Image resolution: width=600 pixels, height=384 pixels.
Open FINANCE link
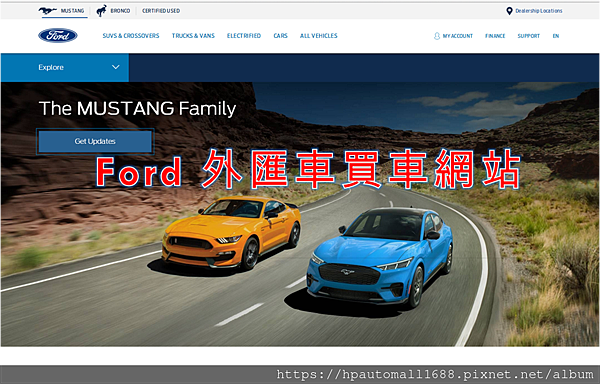(495, 36)
